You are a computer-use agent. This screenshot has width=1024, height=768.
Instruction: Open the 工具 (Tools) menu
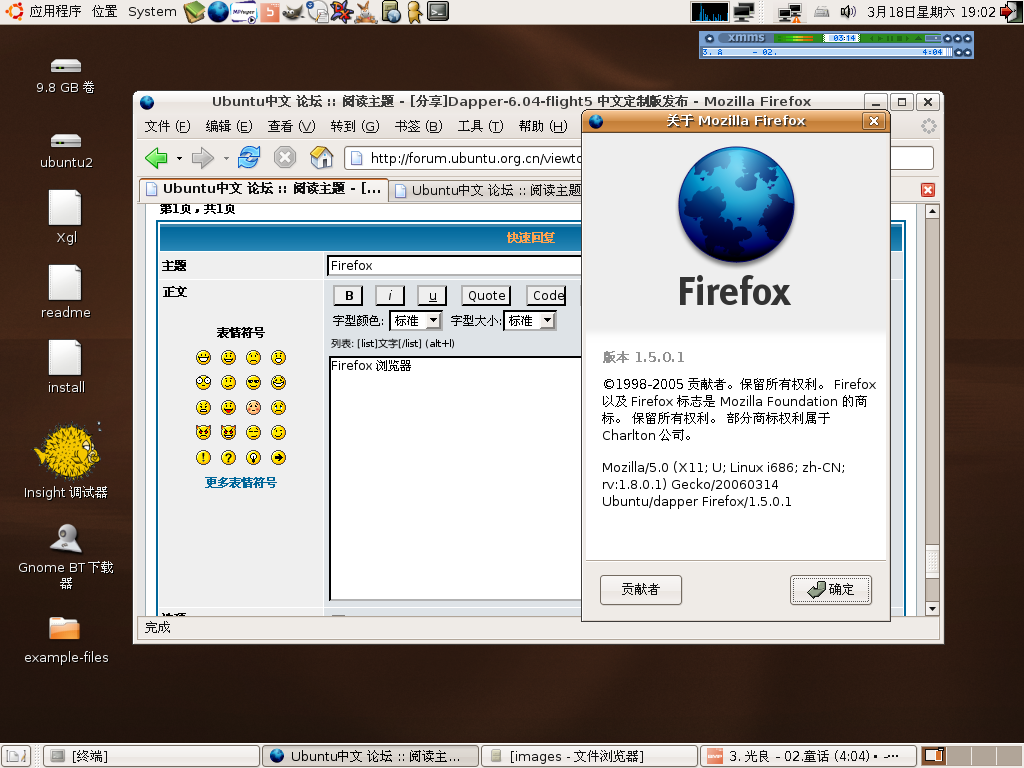coord(480,126)
